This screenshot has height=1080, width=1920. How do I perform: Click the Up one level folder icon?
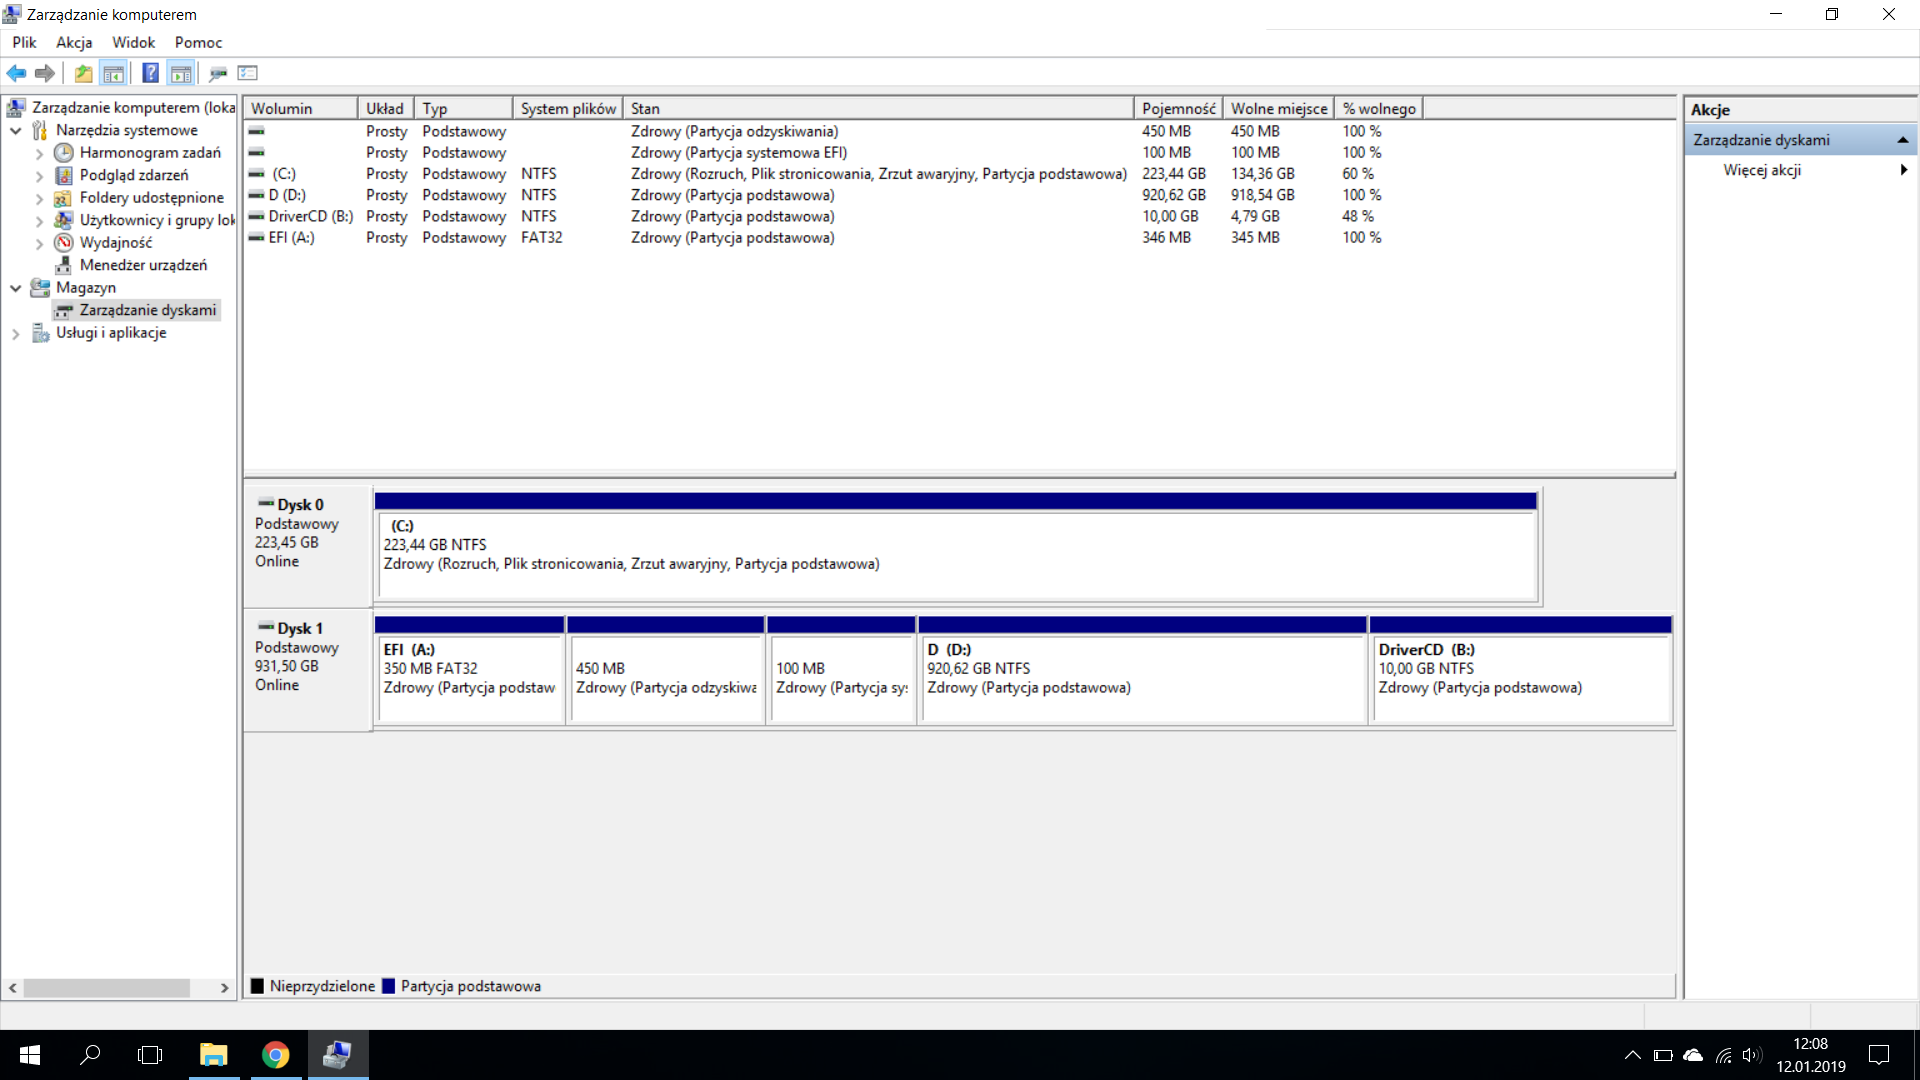[84, 73]
